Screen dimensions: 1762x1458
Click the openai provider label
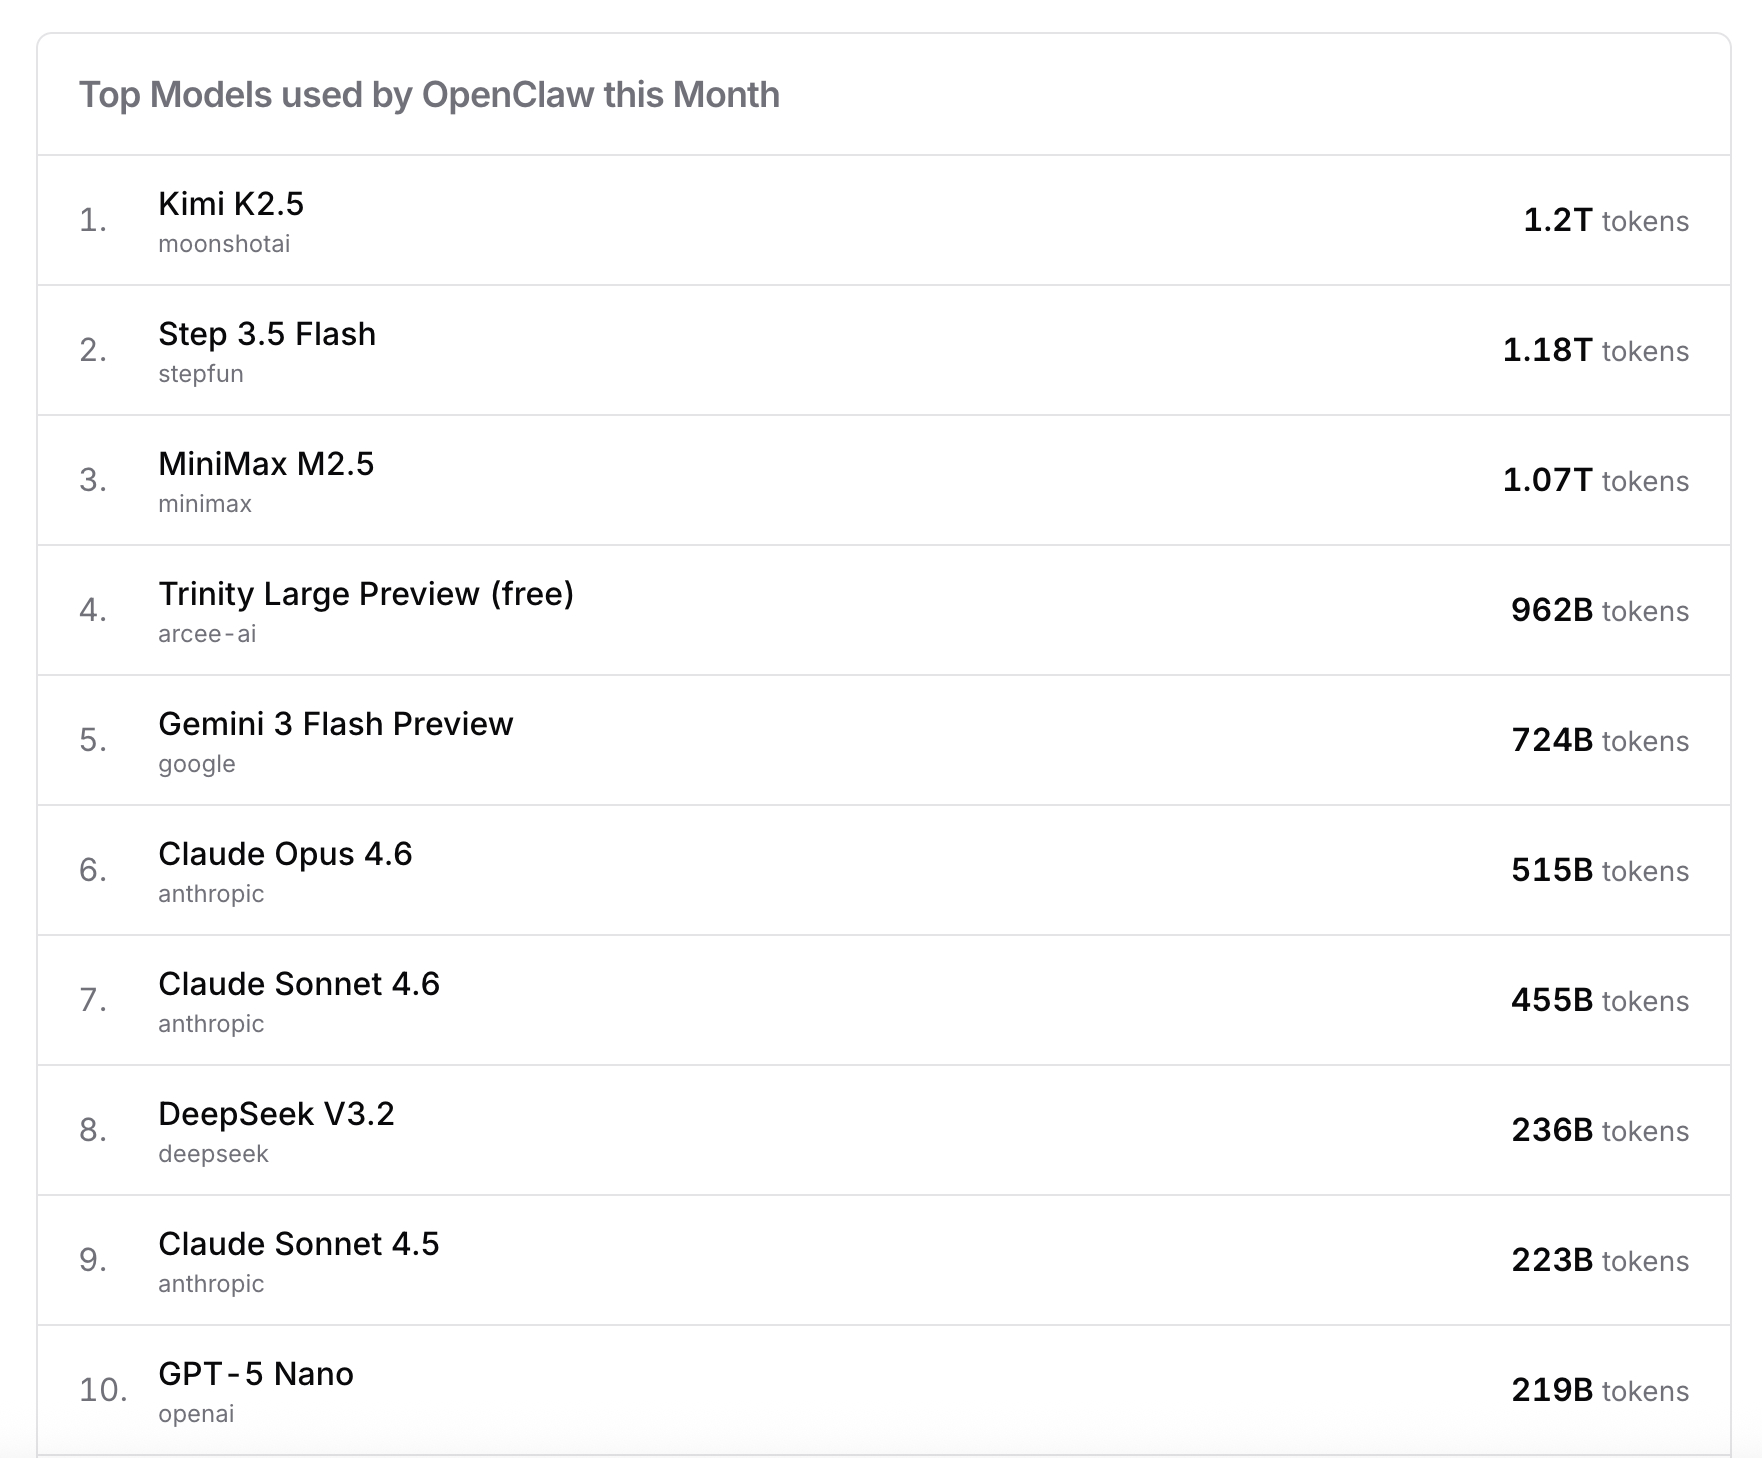196,1414
